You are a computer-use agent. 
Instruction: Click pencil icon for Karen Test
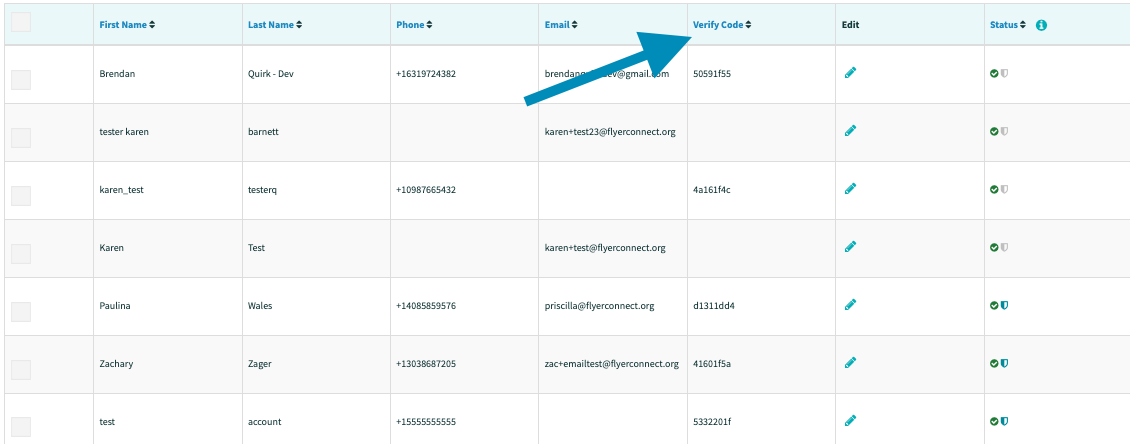coord(850,247)
